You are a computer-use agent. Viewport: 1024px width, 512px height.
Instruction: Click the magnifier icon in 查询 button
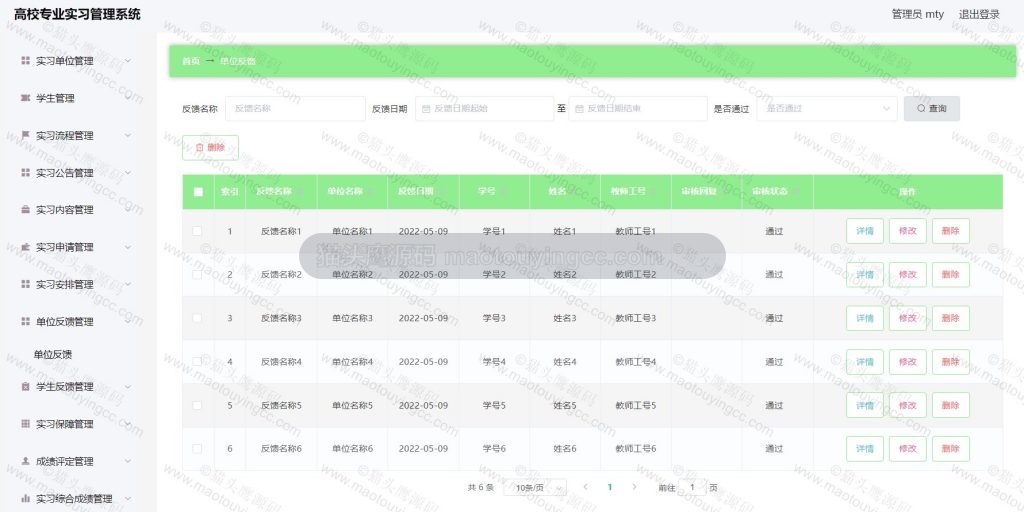click(x=921, y=108)
